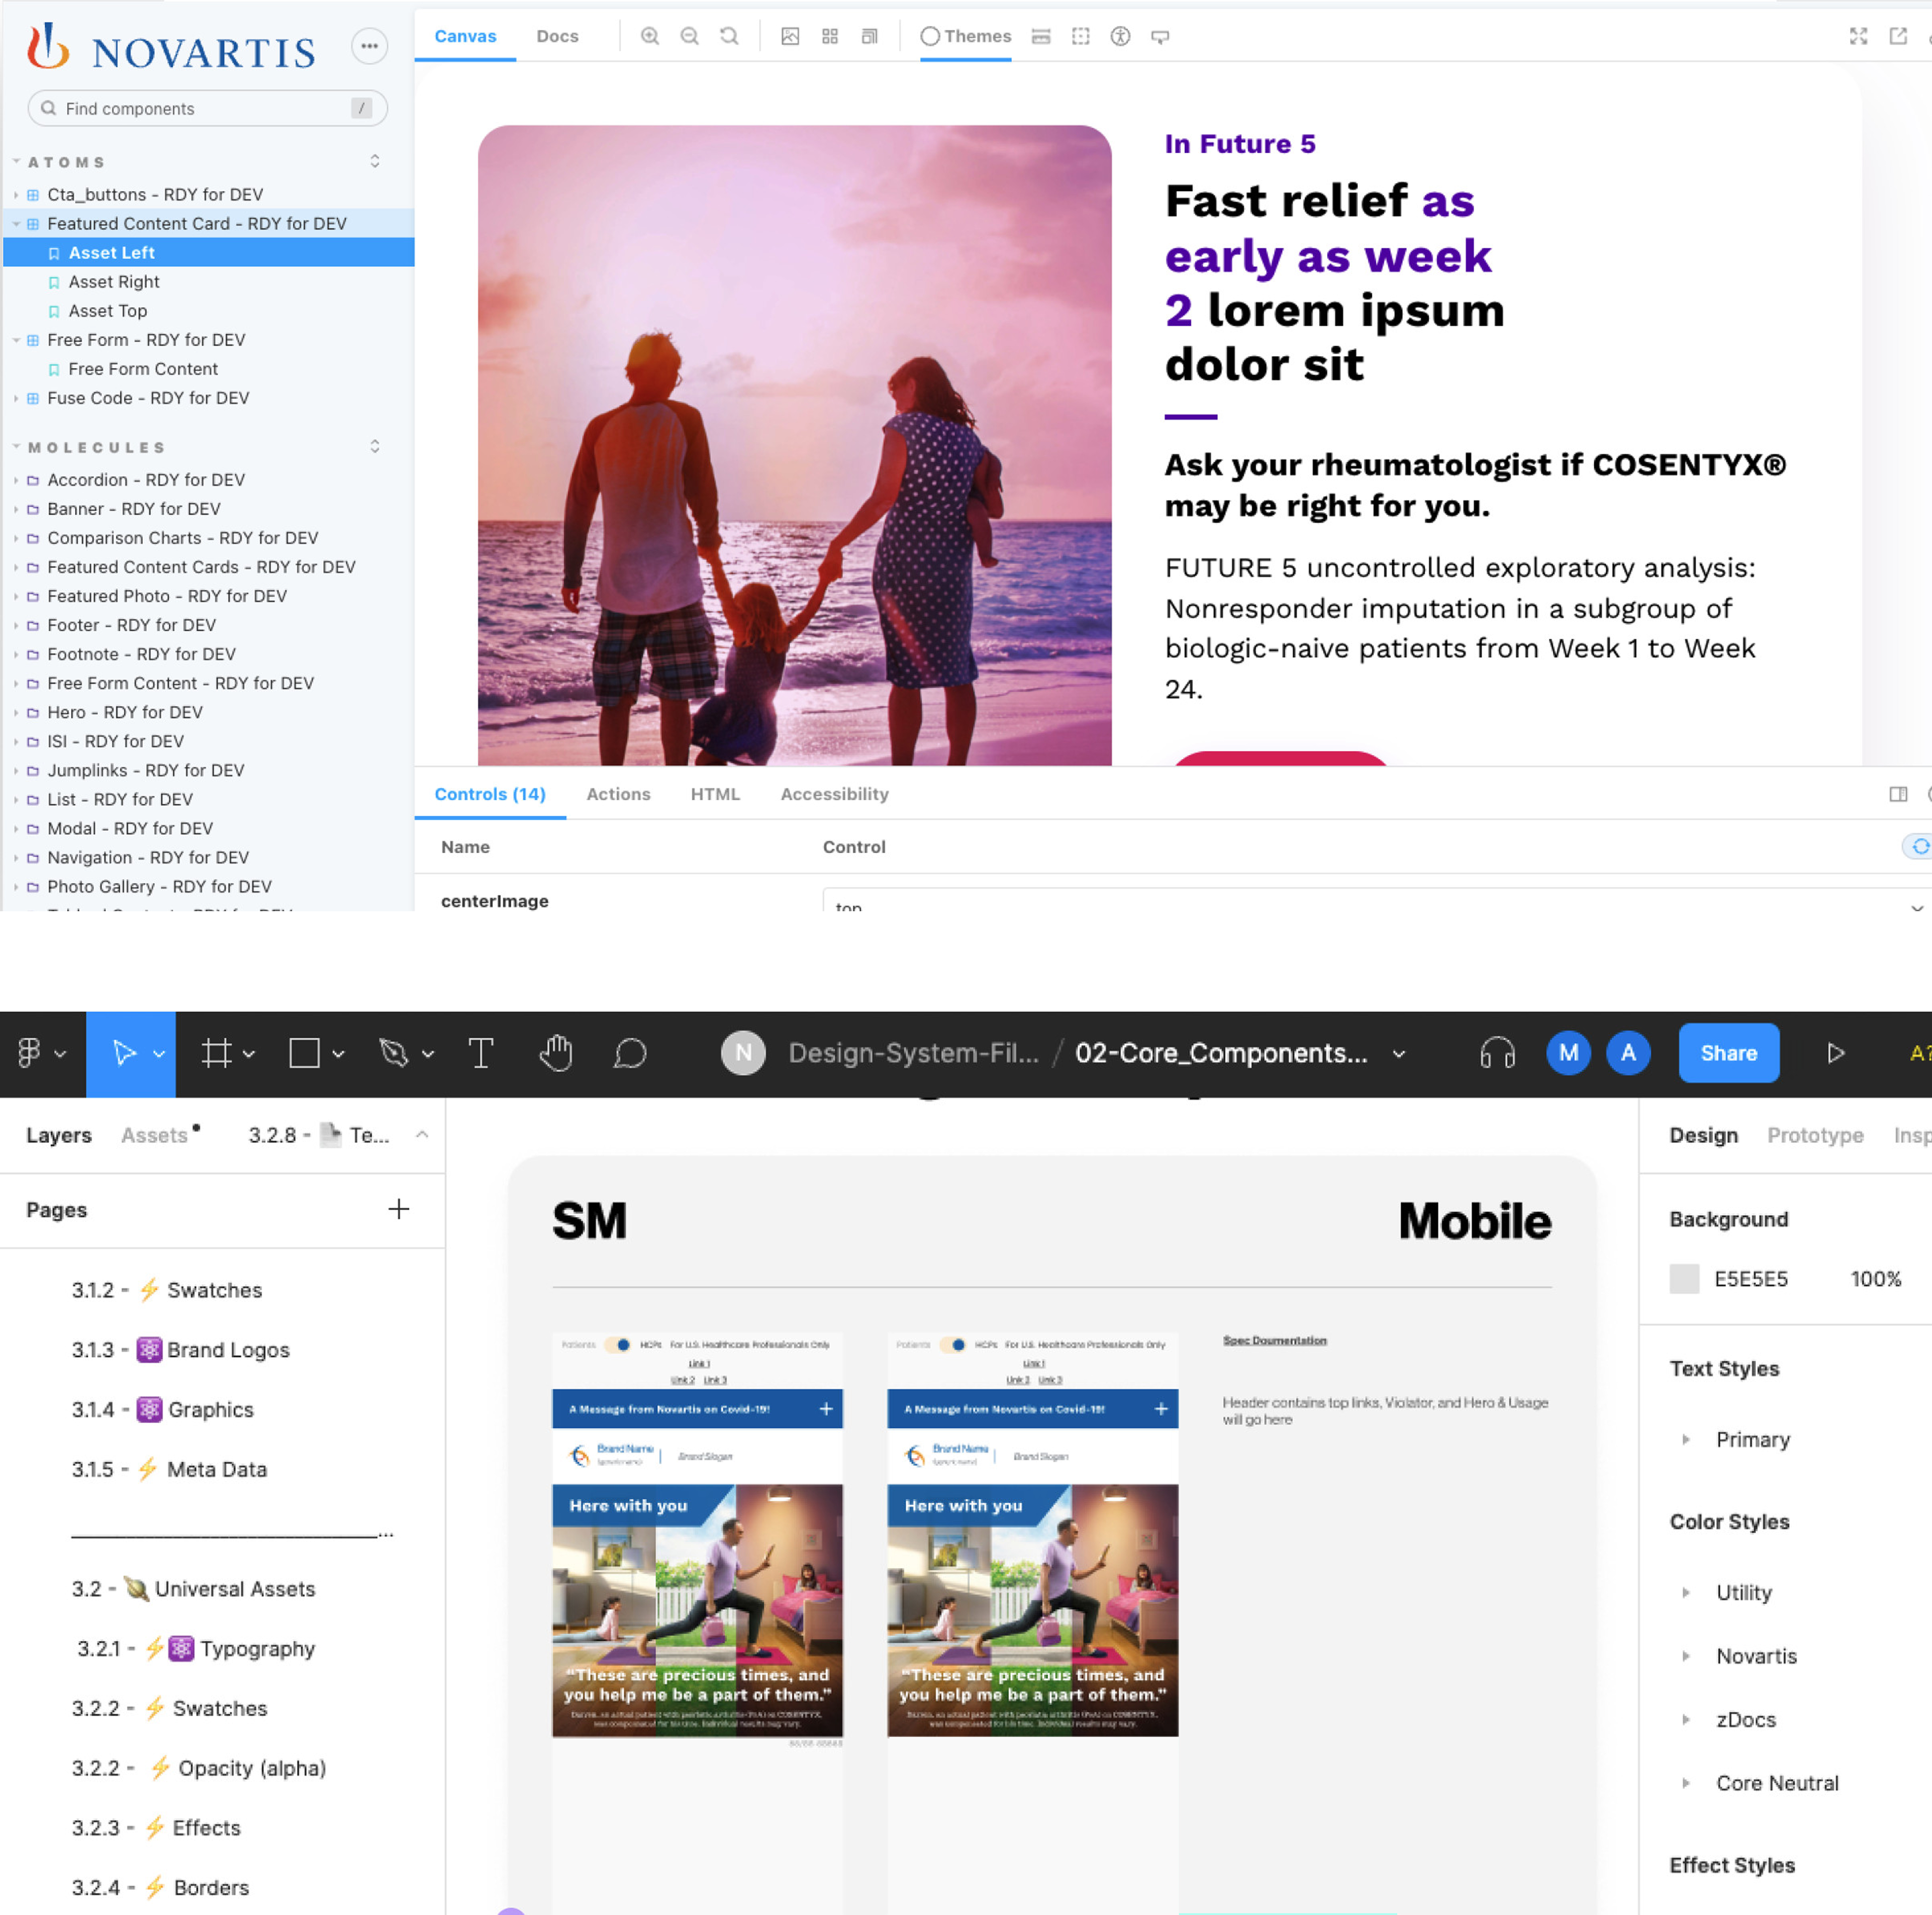Select the Figma Move tool

click(x=124, y=1053)
